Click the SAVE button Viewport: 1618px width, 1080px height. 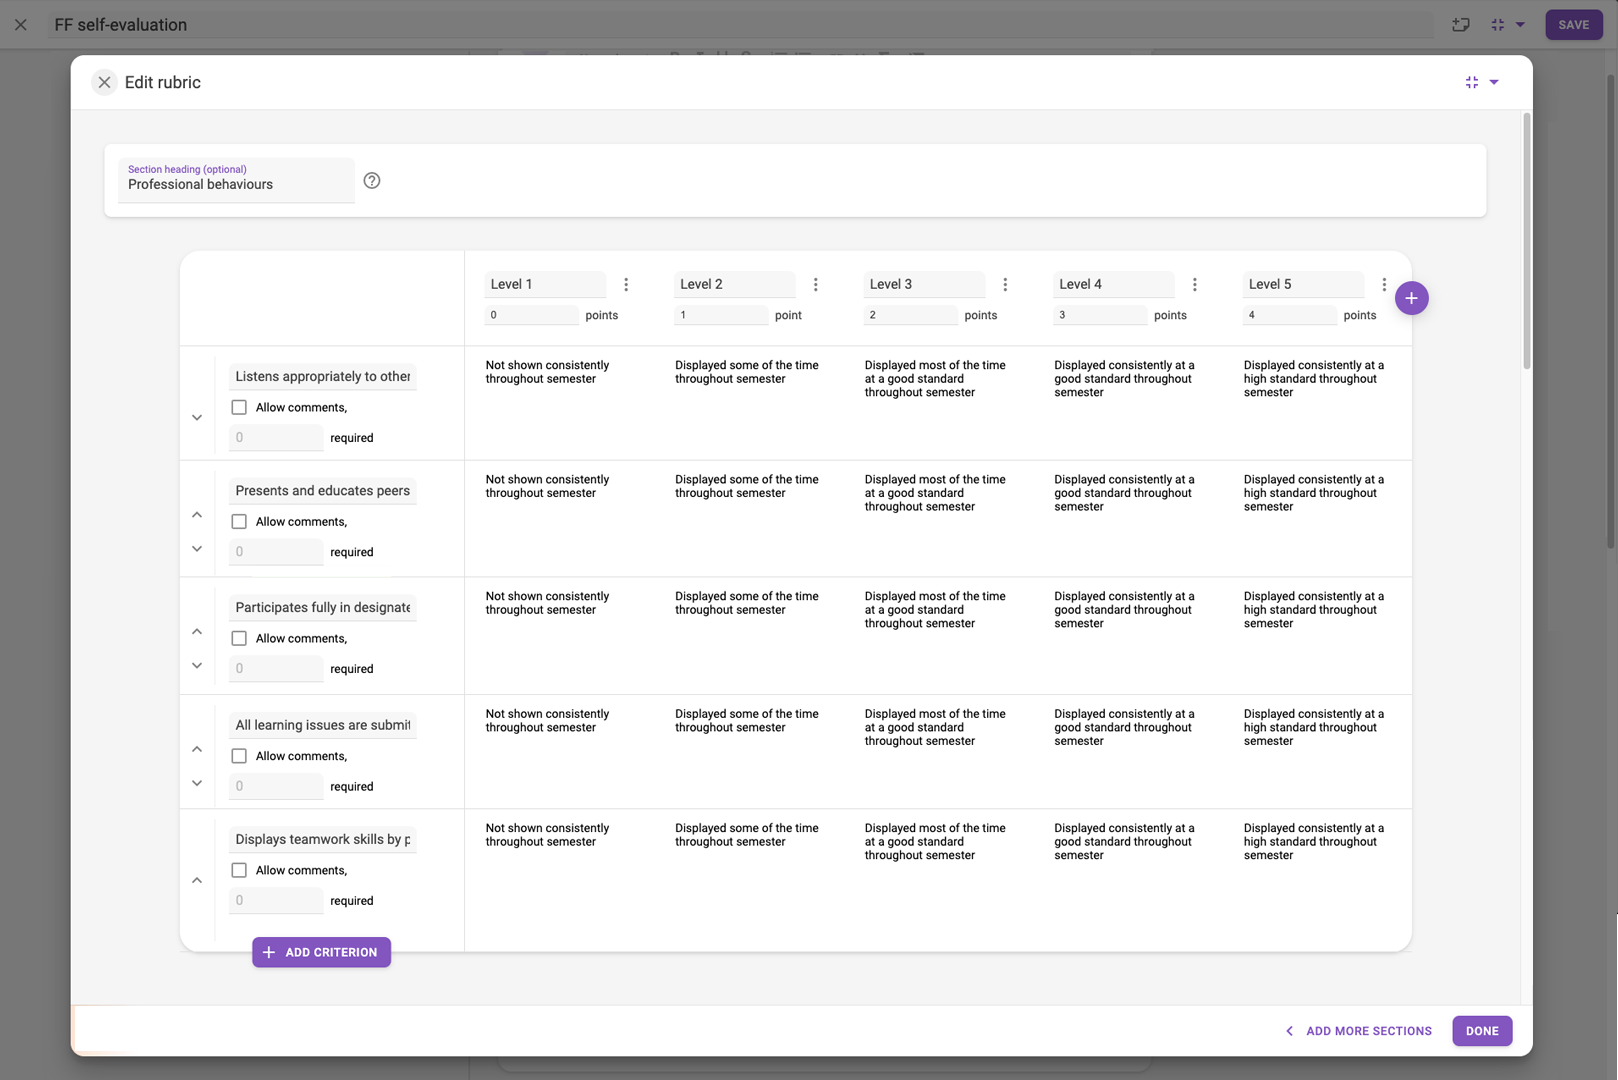click(x=1573, y=25)
